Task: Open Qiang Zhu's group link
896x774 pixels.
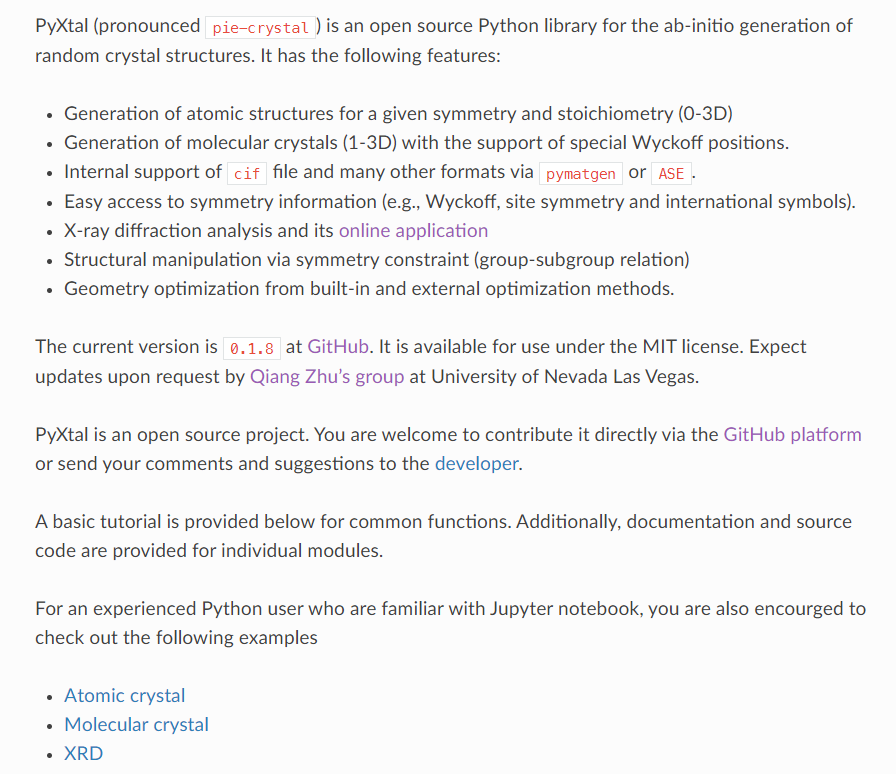Action: tap(327, 377)
